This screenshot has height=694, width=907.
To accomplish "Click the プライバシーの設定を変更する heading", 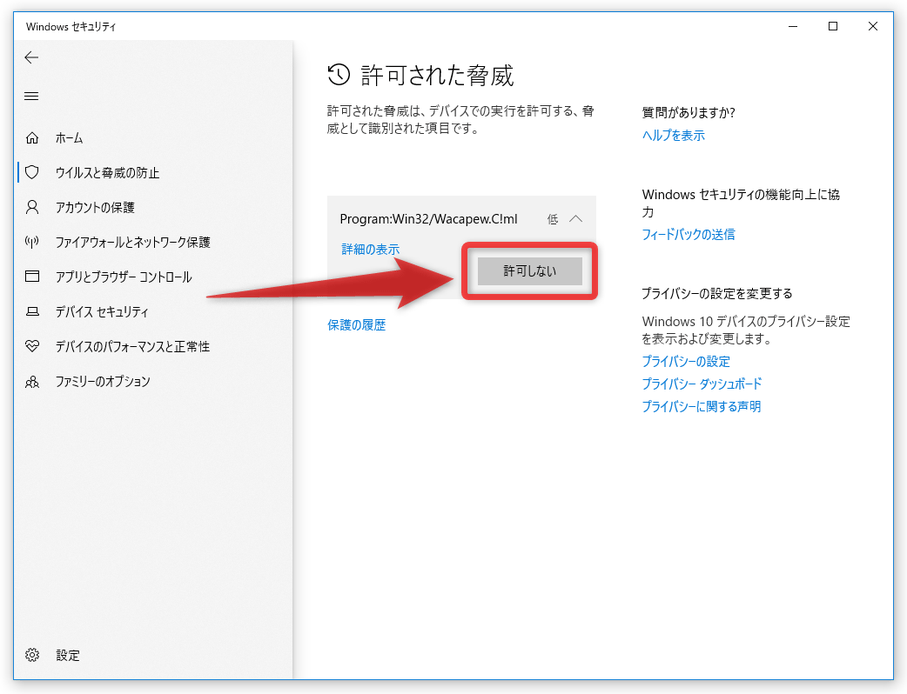I will pyautogui.click(x=717, y=293).
